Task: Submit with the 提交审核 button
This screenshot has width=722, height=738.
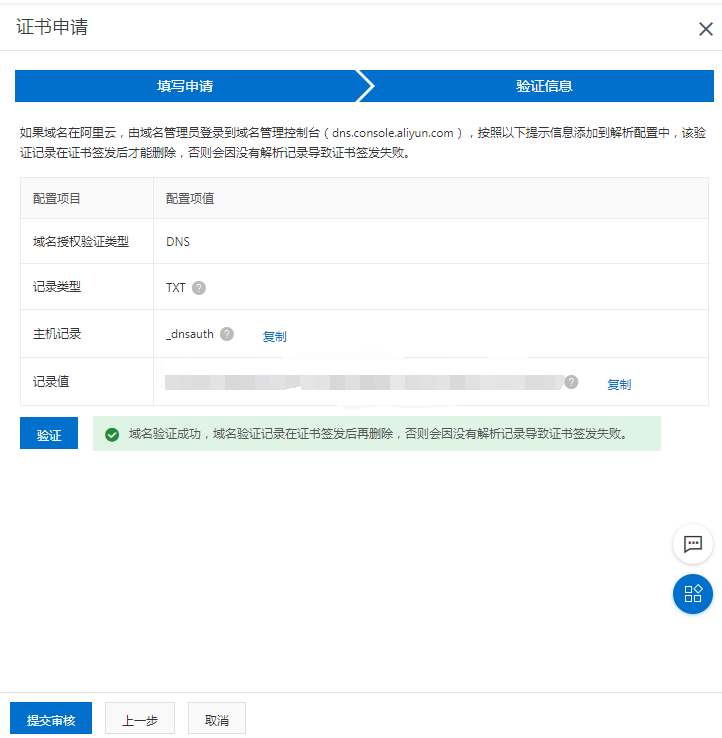Action: tap(51, 720)
